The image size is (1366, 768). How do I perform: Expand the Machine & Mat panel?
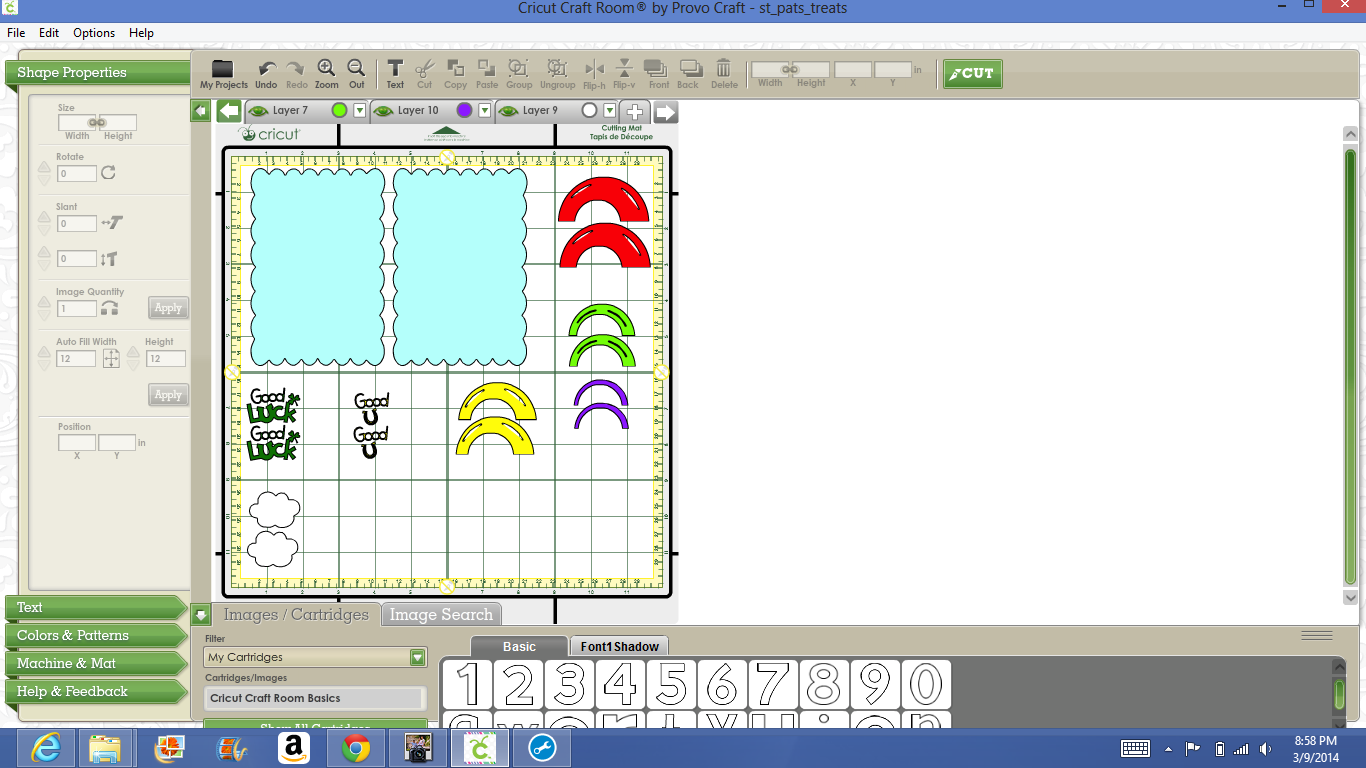point(96,663)
